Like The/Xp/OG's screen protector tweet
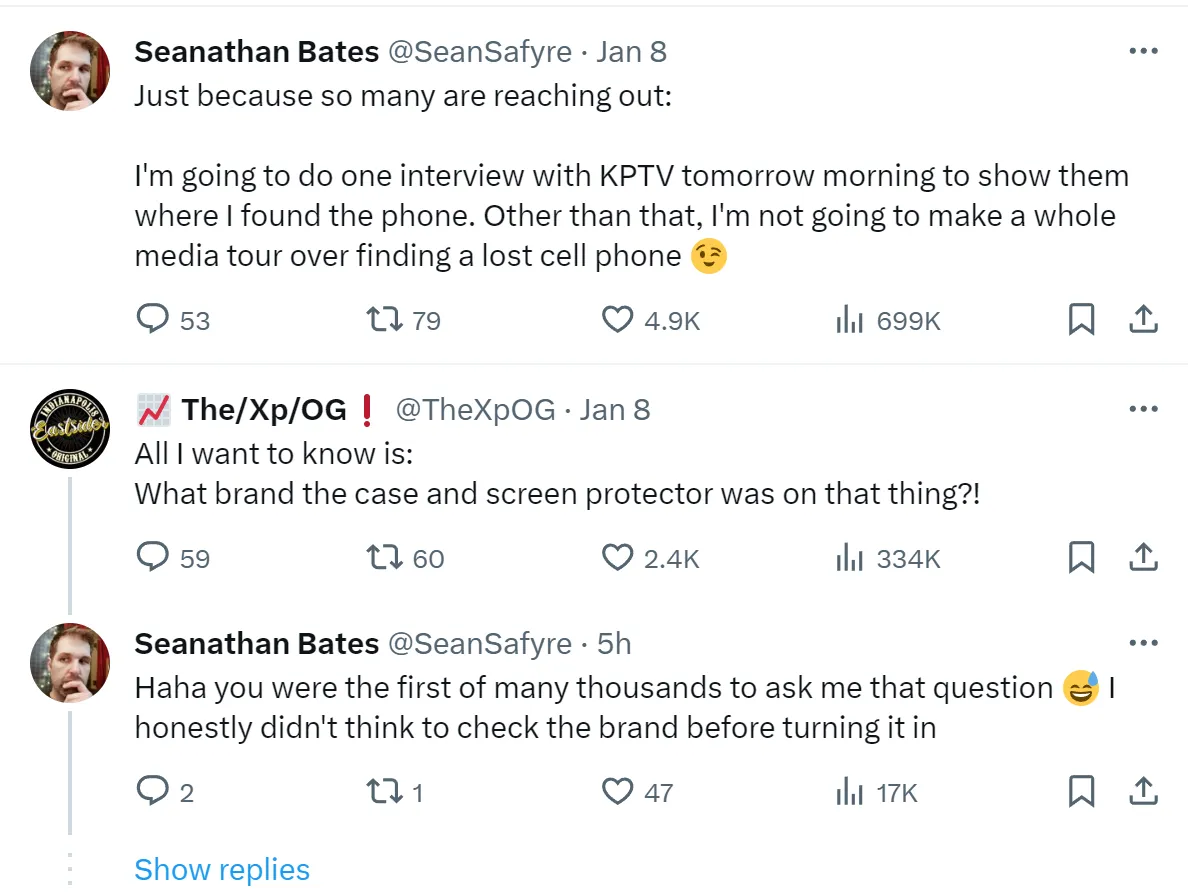Screen dimensions: 1188x896 618,558
